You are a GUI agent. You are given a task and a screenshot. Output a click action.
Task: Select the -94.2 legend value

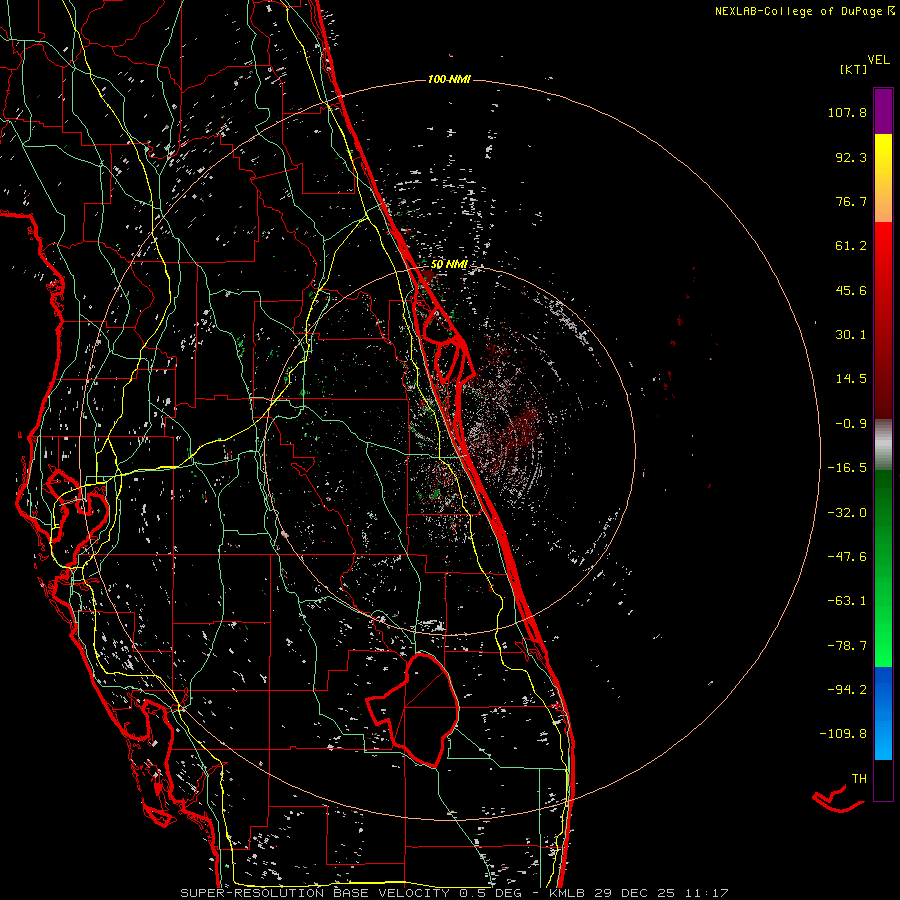pos(847,690)
